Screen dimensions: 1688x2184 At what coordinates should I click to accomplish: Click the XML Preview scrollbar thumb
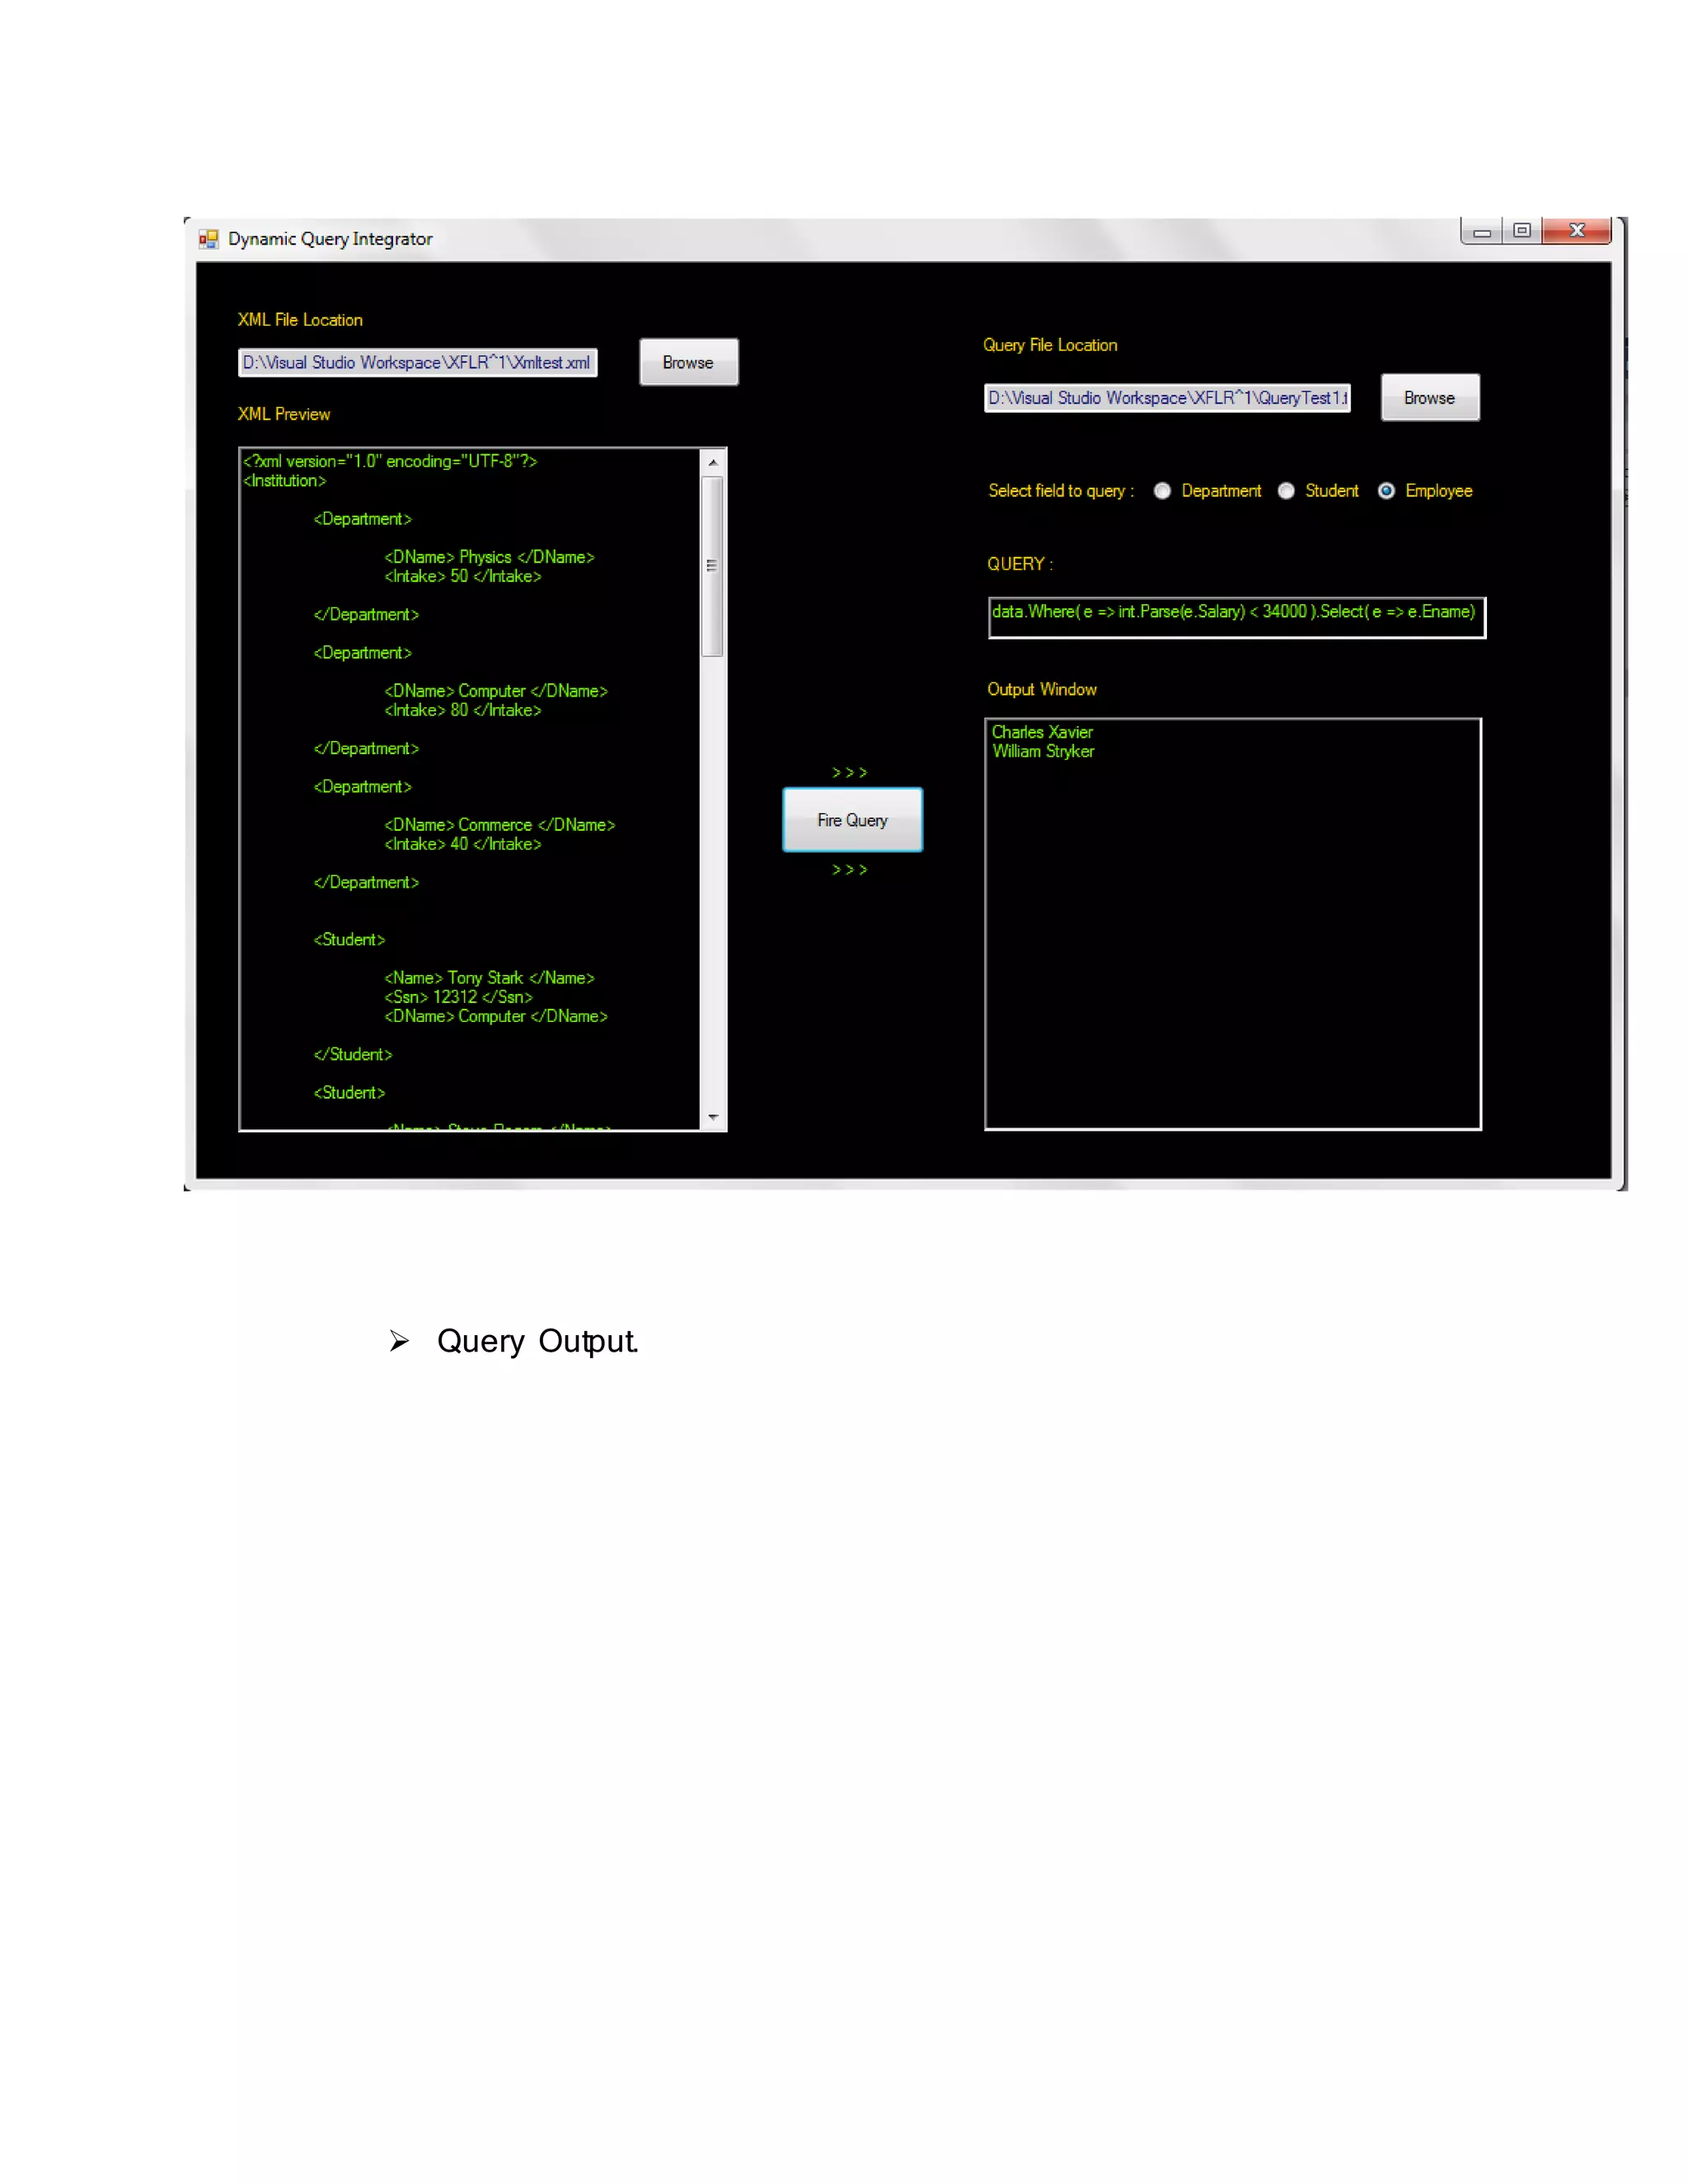coord(713,566)
